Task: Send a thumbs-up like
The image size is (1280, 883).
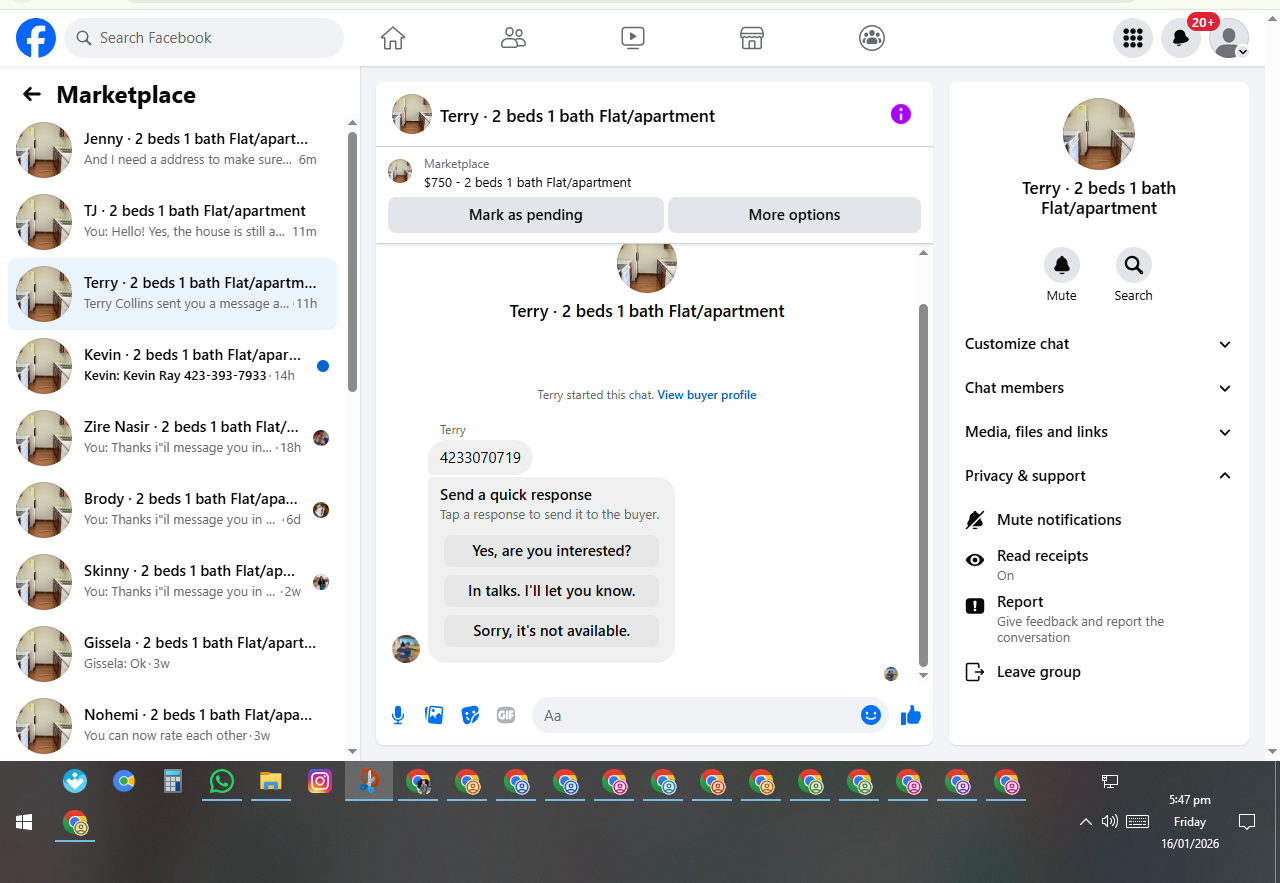Action: pos(911,715)
